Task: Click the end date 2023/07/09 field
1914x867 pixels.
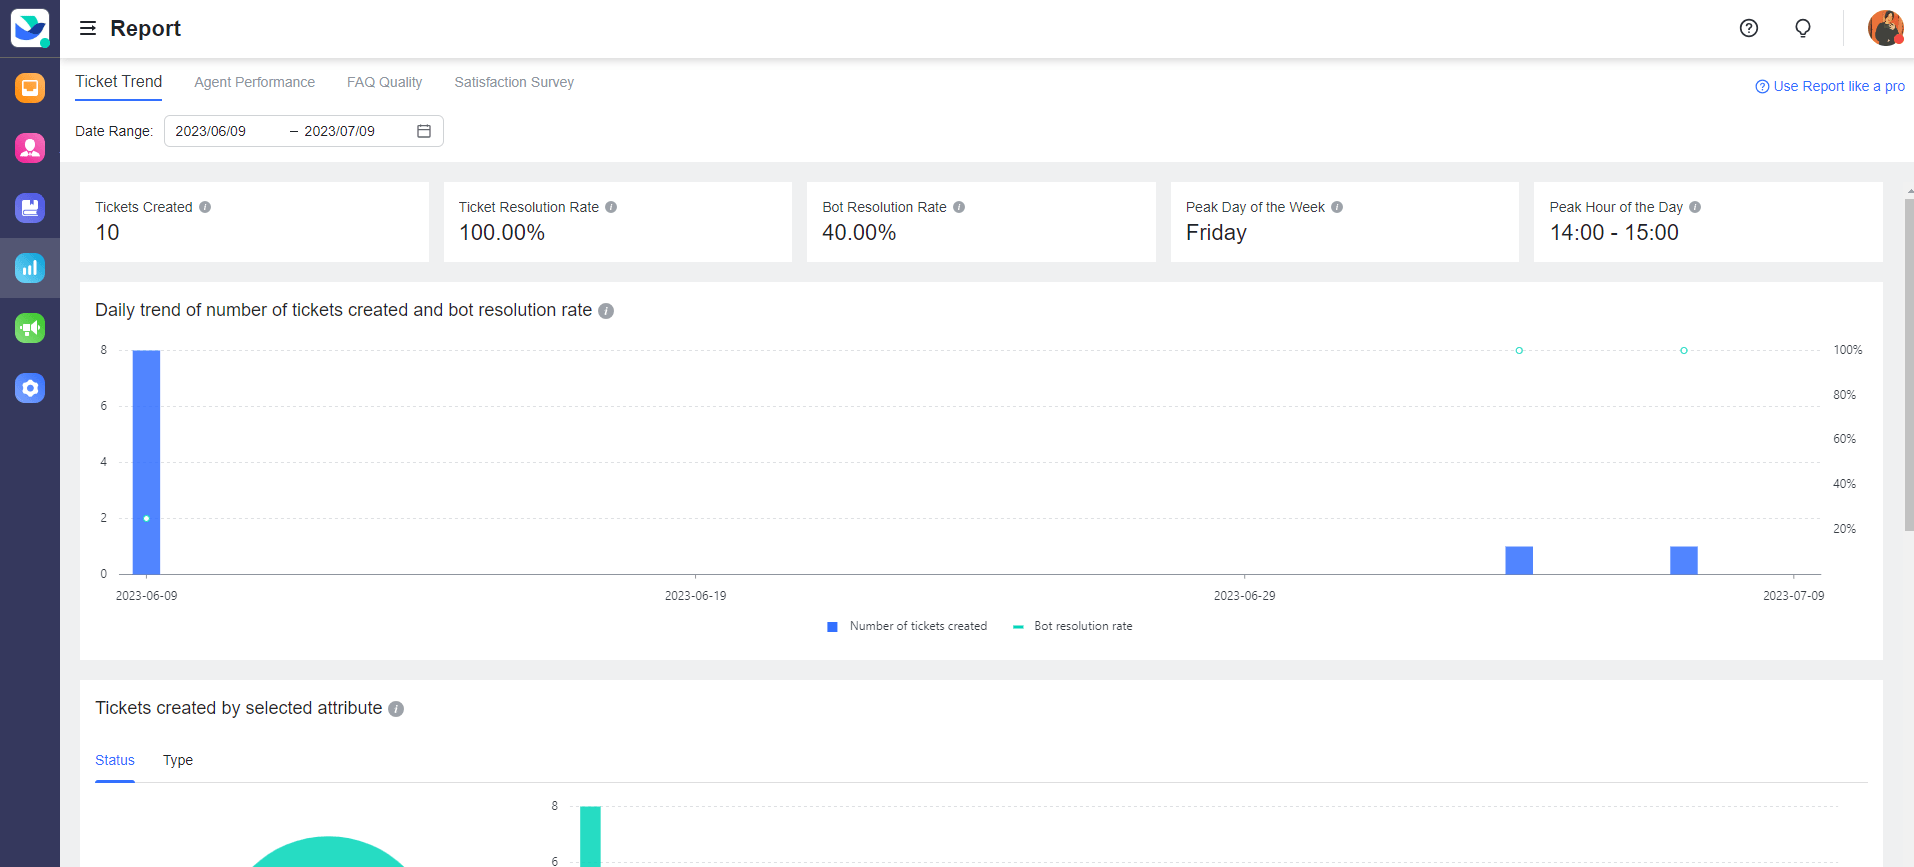Action: coord(340,131)
